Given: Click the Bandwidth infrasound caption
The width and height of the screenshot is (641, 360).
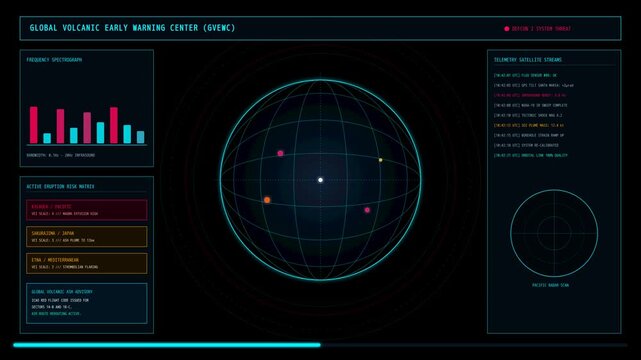Looking at the screenshot, I should click(x=61, y=155).
